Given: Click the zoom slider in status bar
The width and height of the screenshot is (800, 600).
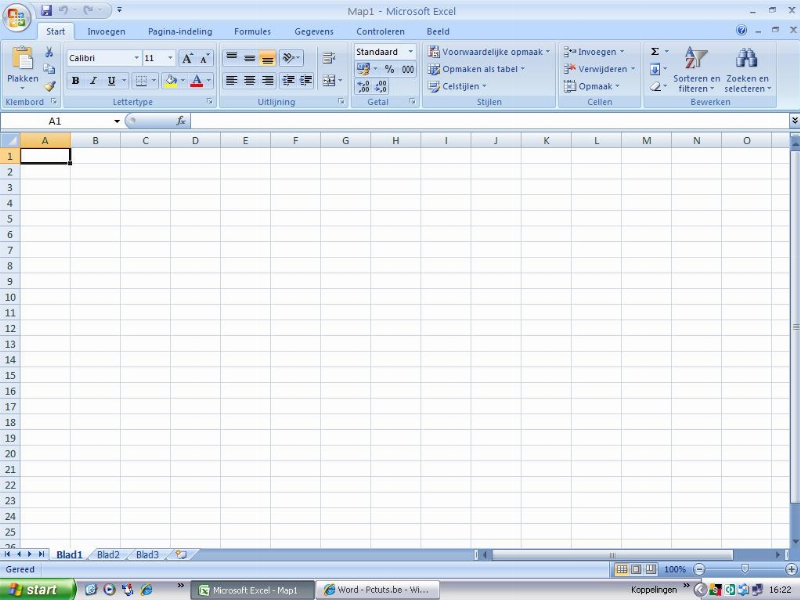Looking at the screenshot, I should (x=743, y=569).
